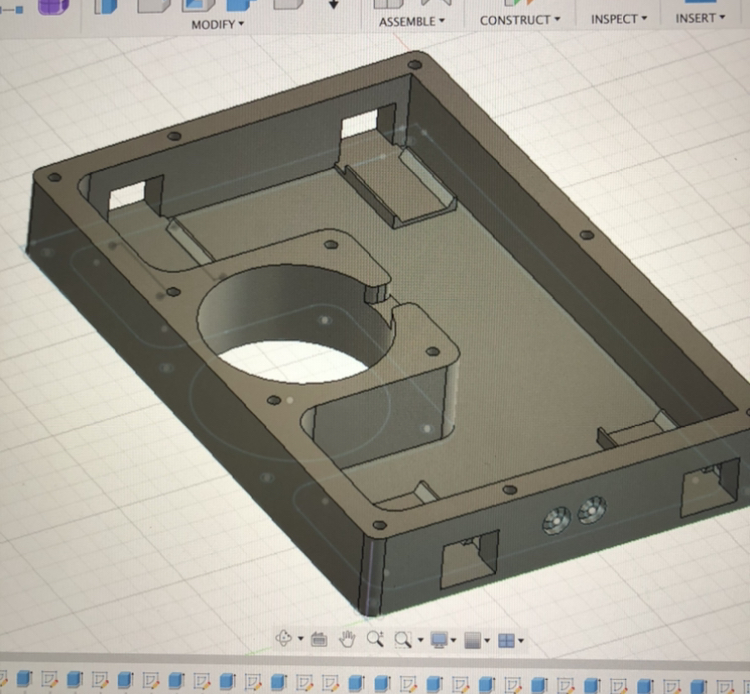Select the large circular cutout in model
Viewport: 750px width, 694px height.
(x=297, y=325)
